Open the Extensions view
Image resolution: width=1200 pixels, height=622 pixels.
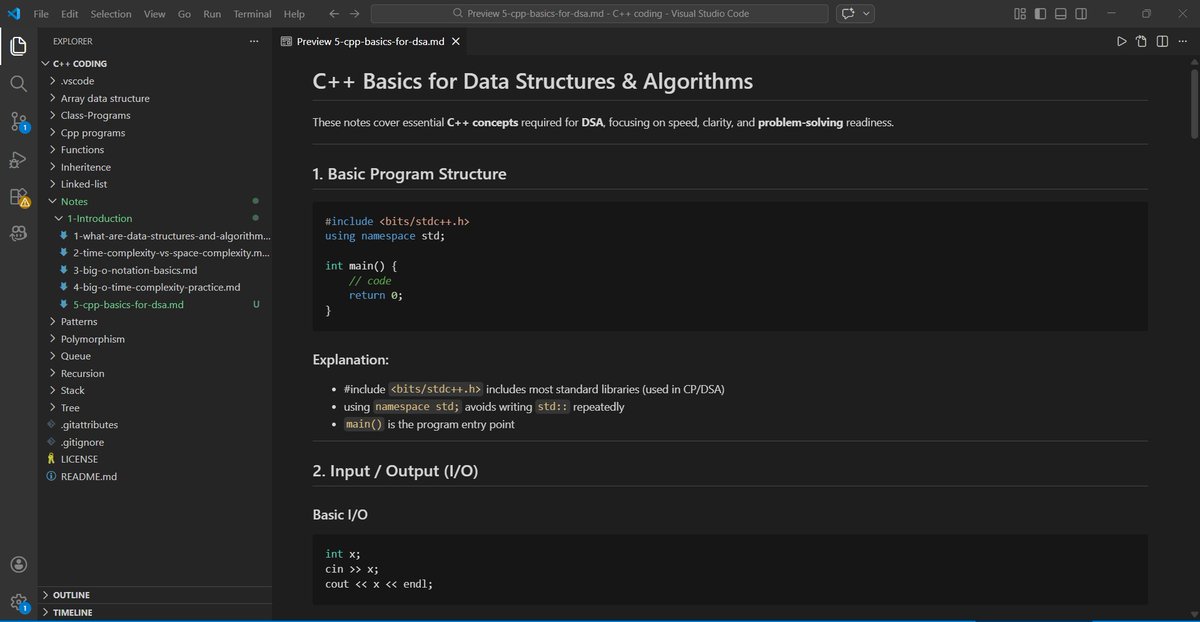tap(18, 197)
